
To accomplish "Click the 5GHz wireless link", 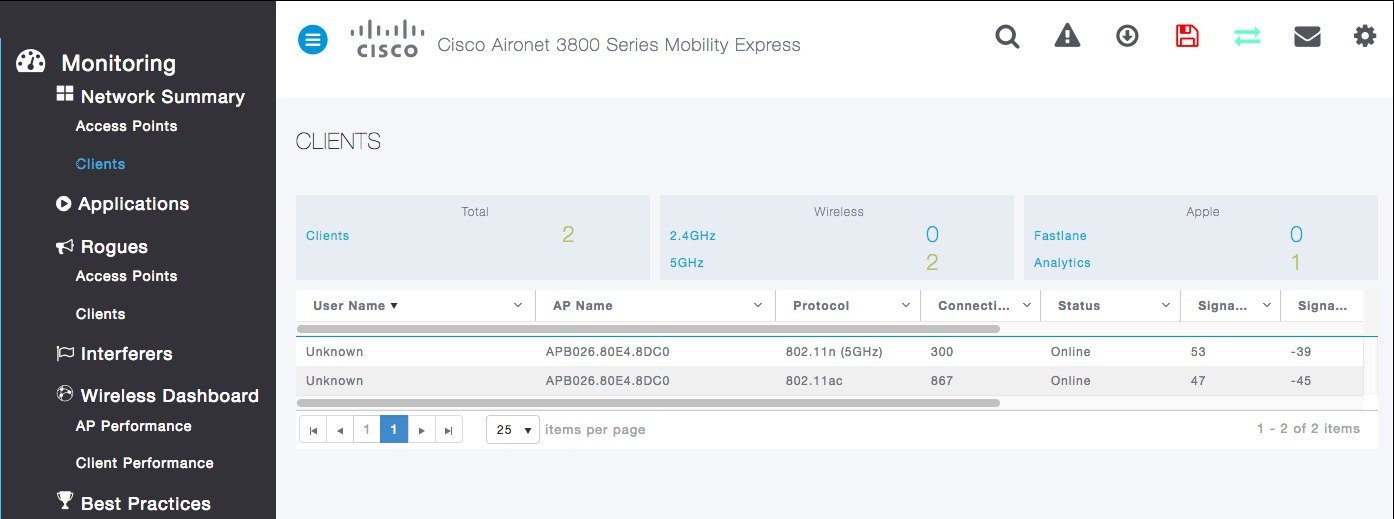I will [x=687, y=263].
